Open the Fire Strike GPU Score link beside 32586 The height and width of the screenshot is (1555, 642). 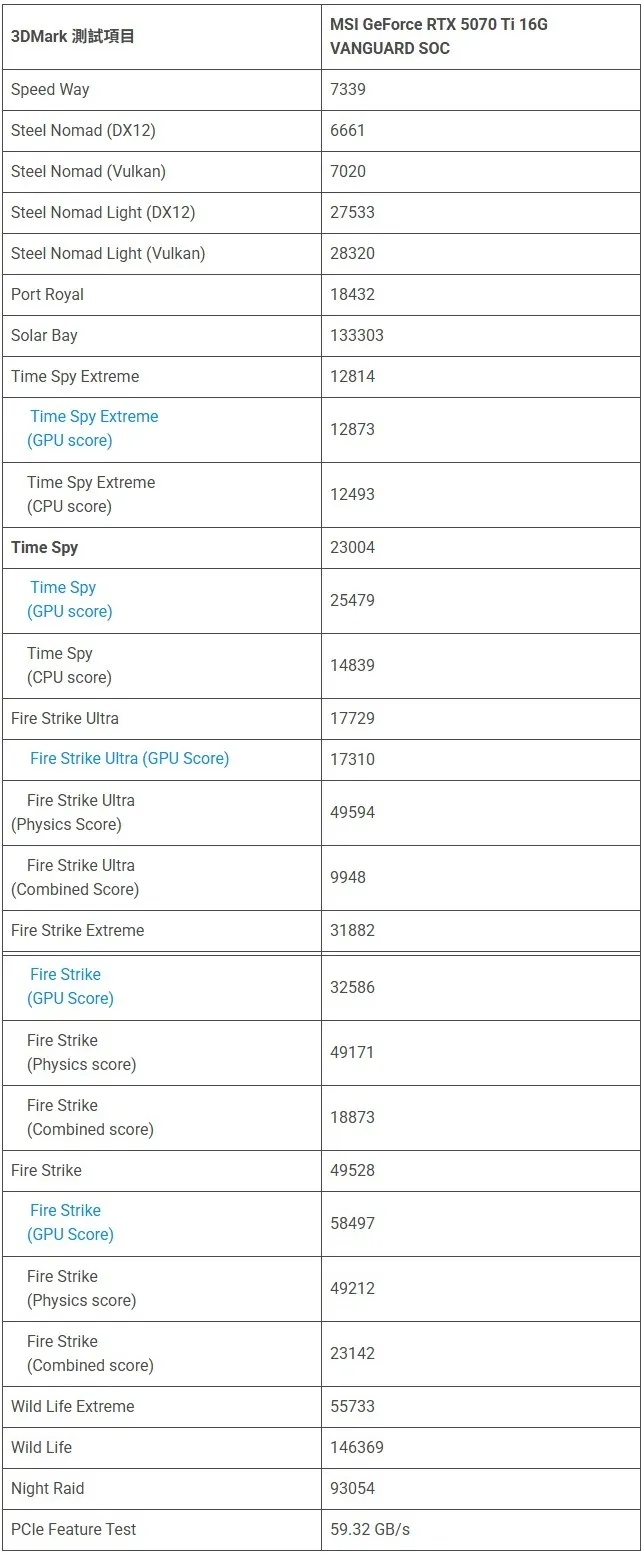(70, 986)
